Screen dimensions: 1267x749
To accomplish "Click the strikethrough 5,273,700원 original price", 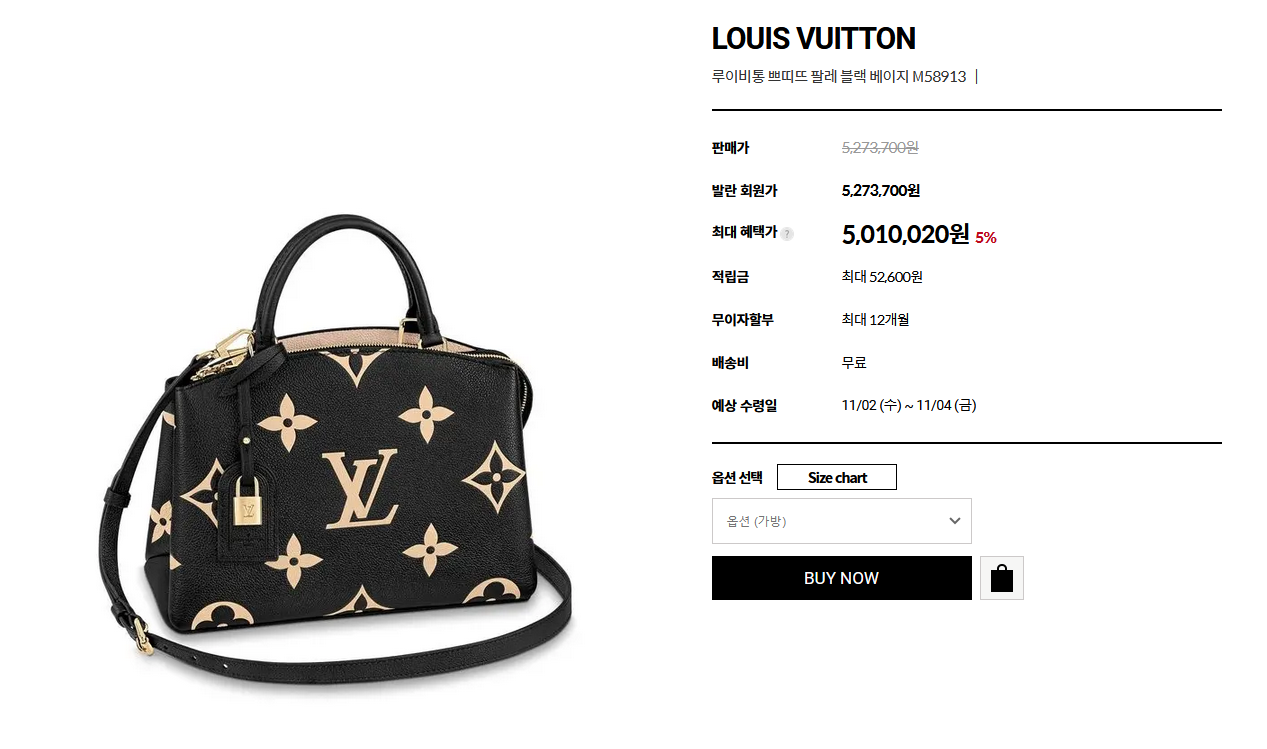I will click(880, 147).
